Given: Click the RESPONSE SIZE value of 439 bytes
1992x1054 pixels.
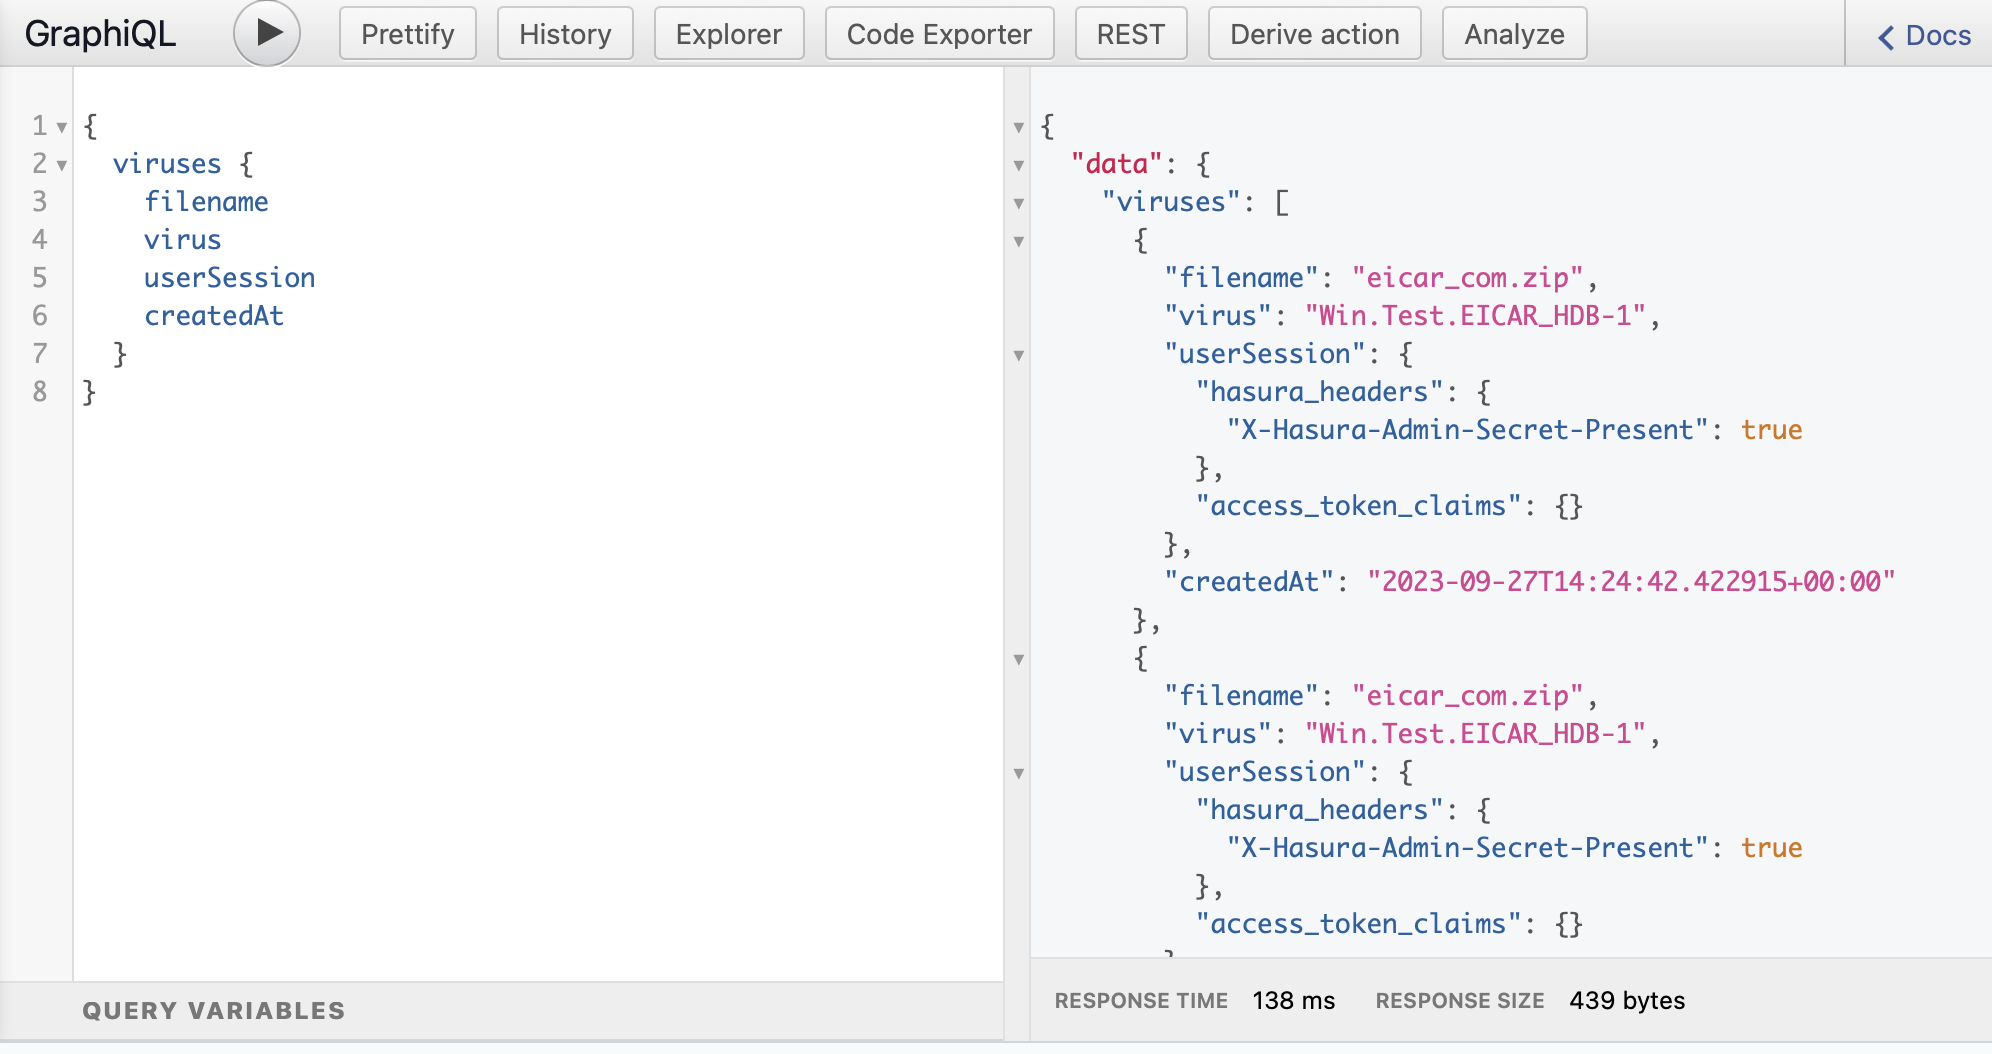Looking at the screenshot, I should [1626, 1000].
